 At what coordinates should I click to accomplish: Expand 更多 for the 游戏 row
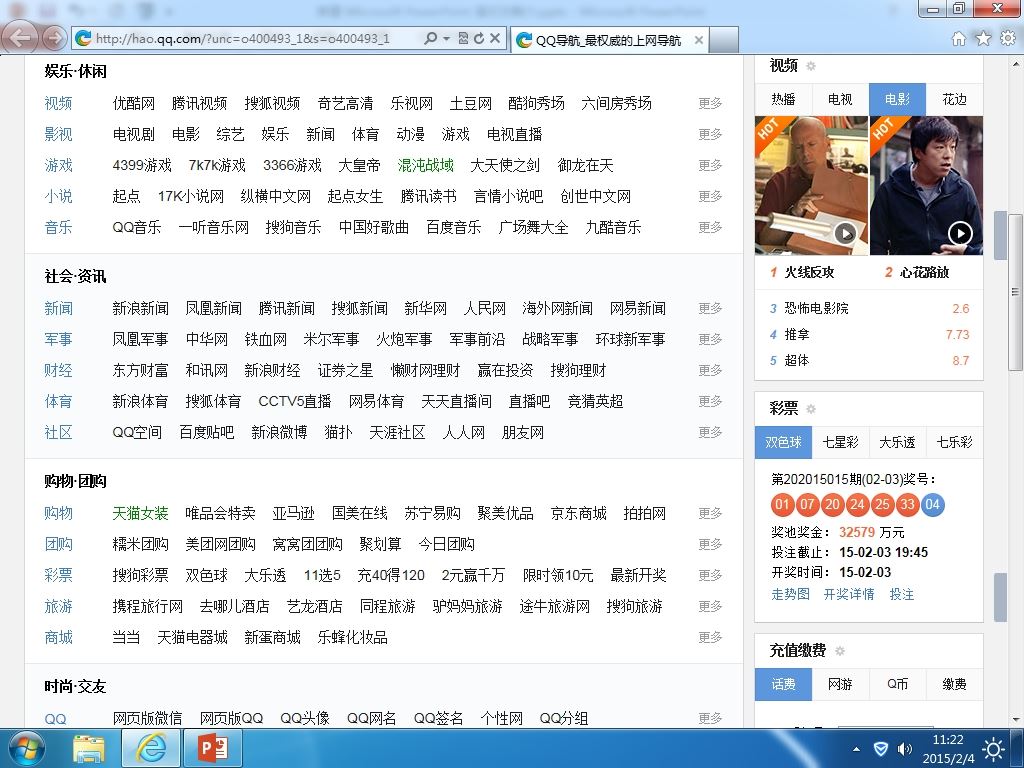click(x=710, y=165)
